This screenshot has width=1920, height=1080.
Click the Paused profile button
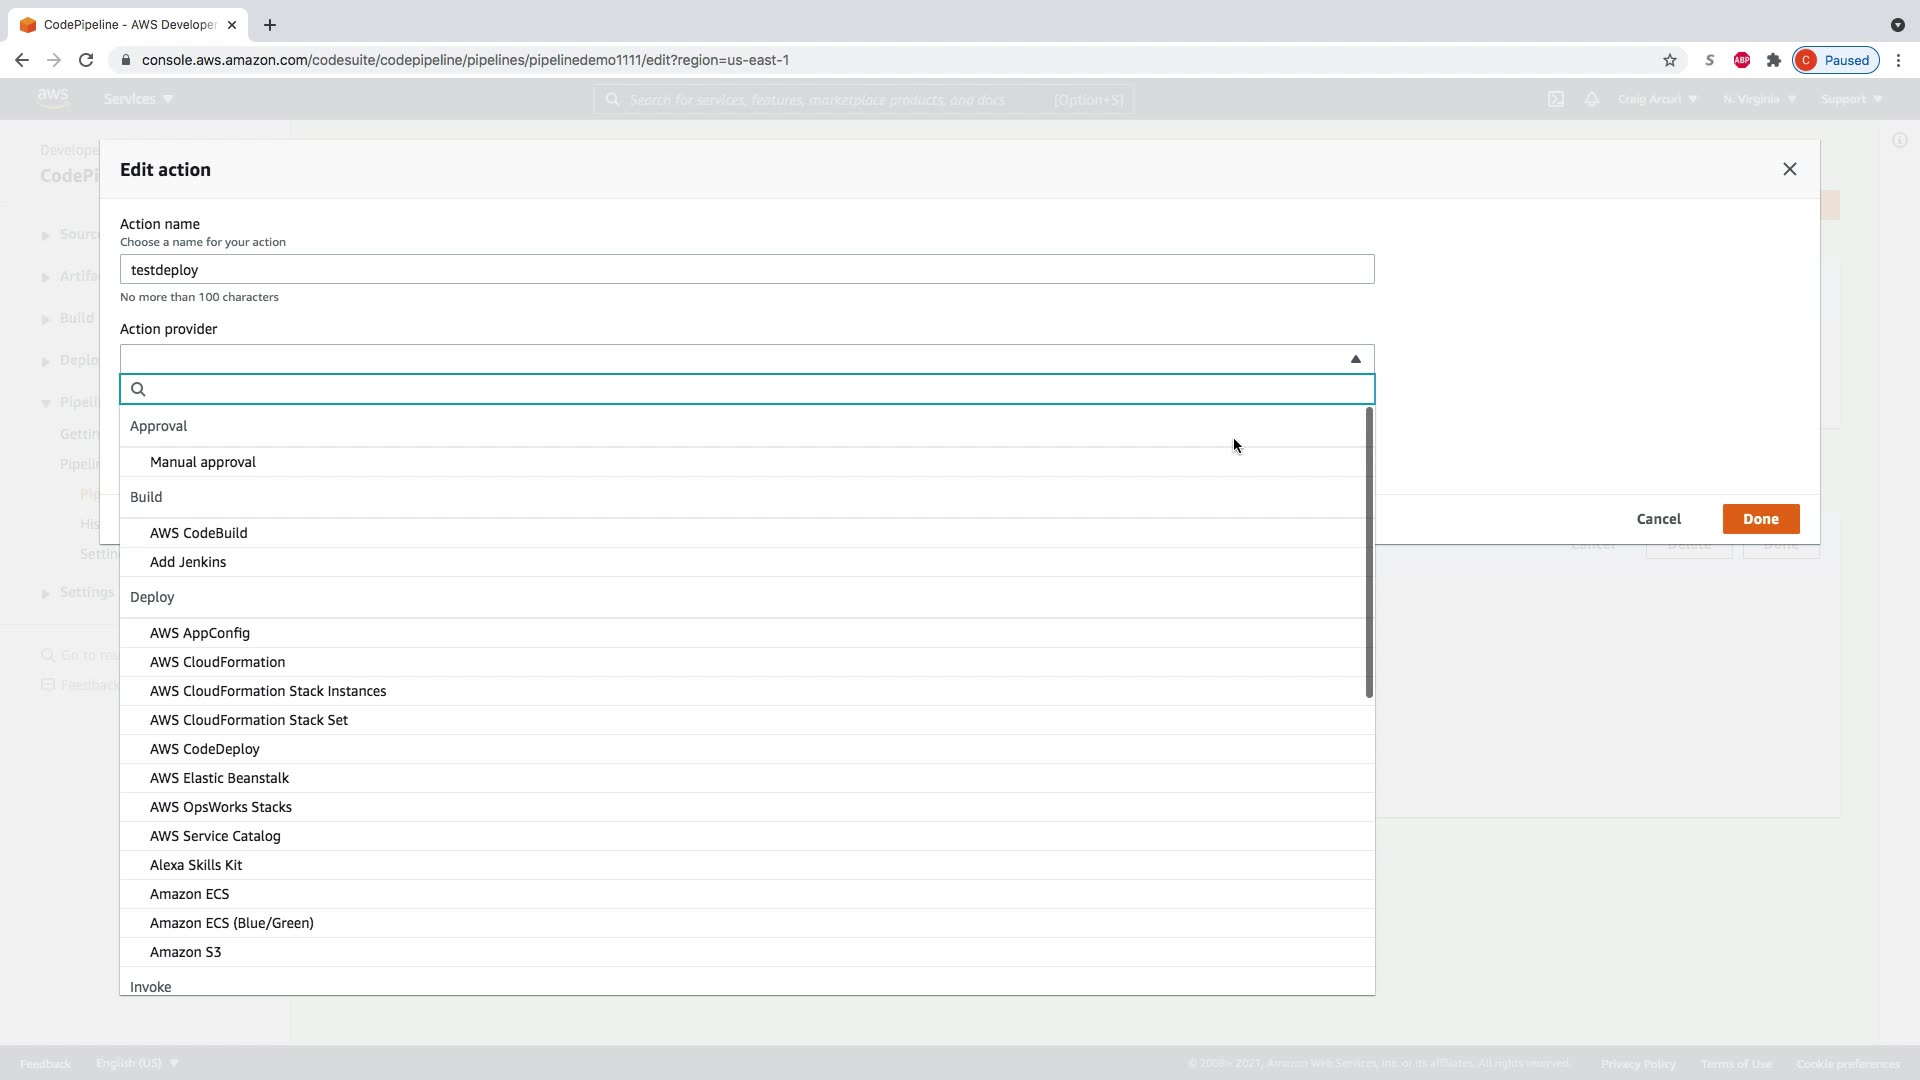click(x=1835, y=60)
